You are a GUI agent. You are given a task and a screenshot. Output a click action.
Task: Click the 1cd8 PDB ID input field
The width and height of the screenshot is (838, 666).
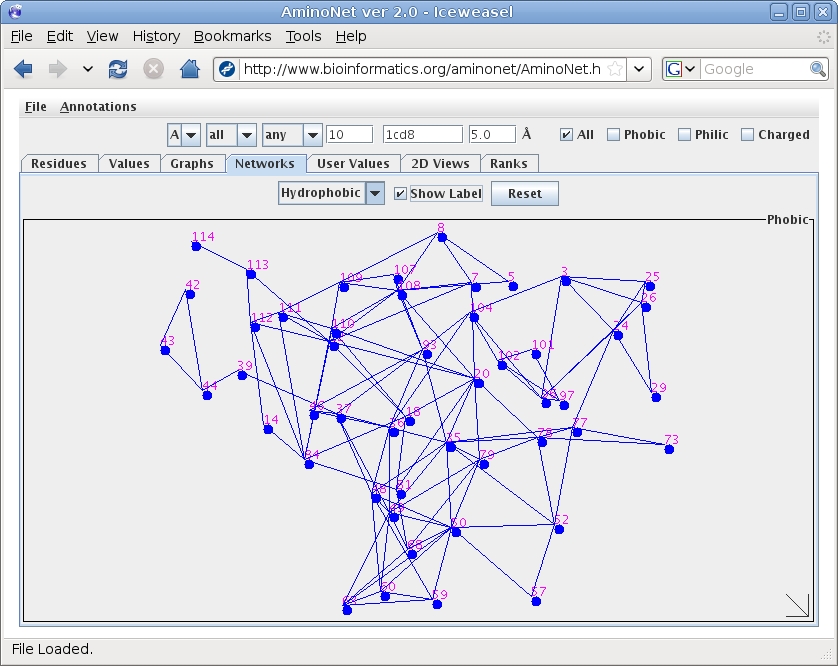click(x=423, y=135)
